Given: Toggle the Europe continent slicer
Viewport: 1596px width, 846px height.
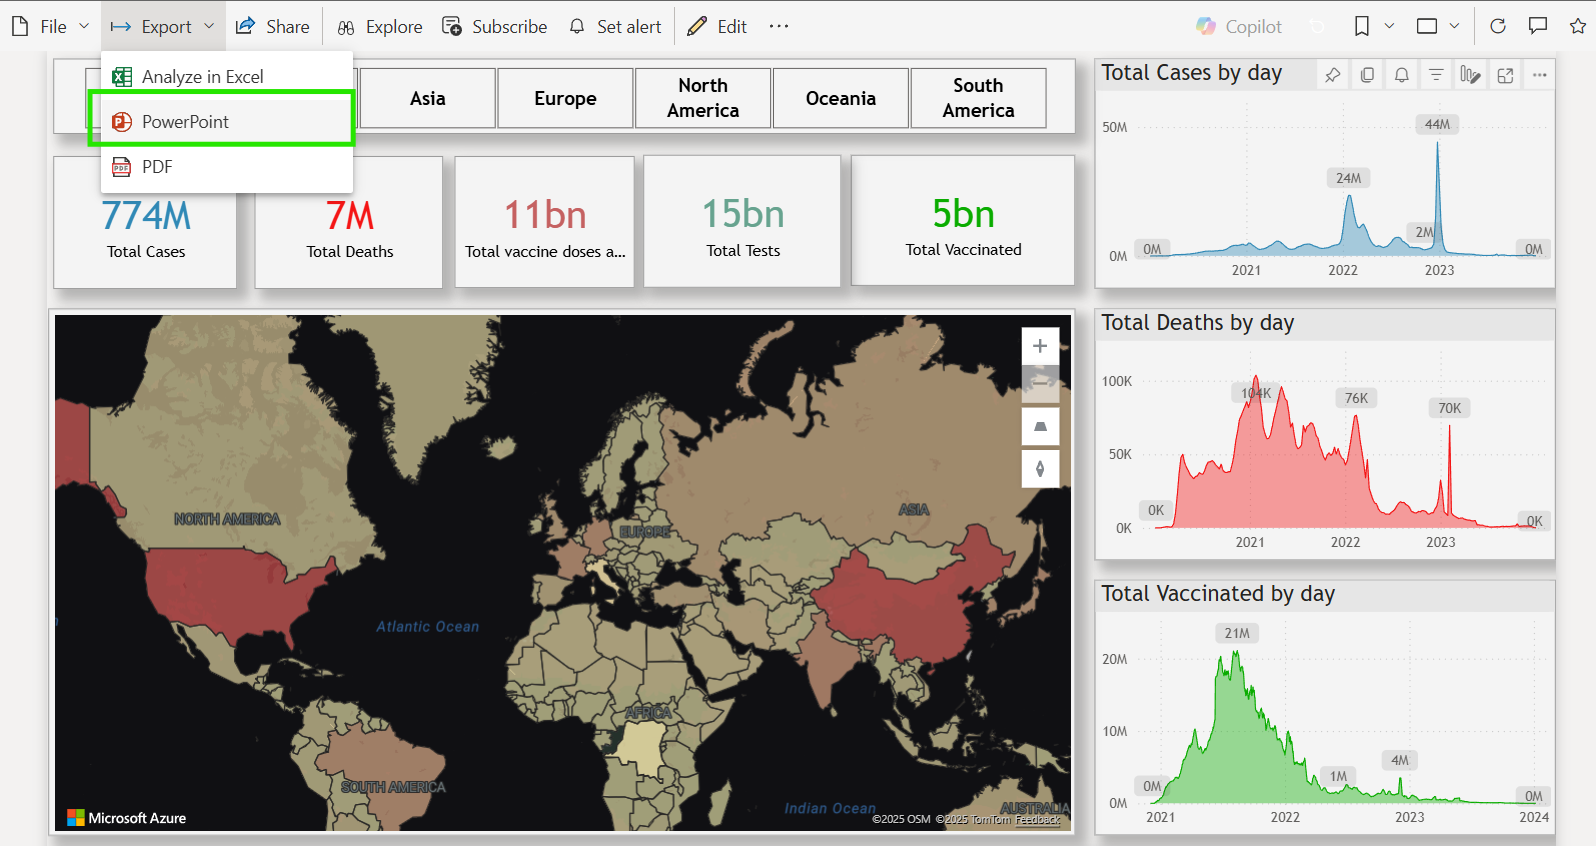Looking at the screenshot, I should pyautogui.click(x=565, y=98).
